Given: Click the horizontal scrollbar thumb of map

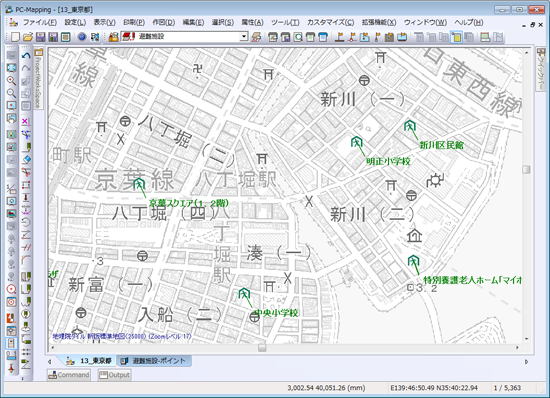Looking at the screenshot, I should 262,348.
